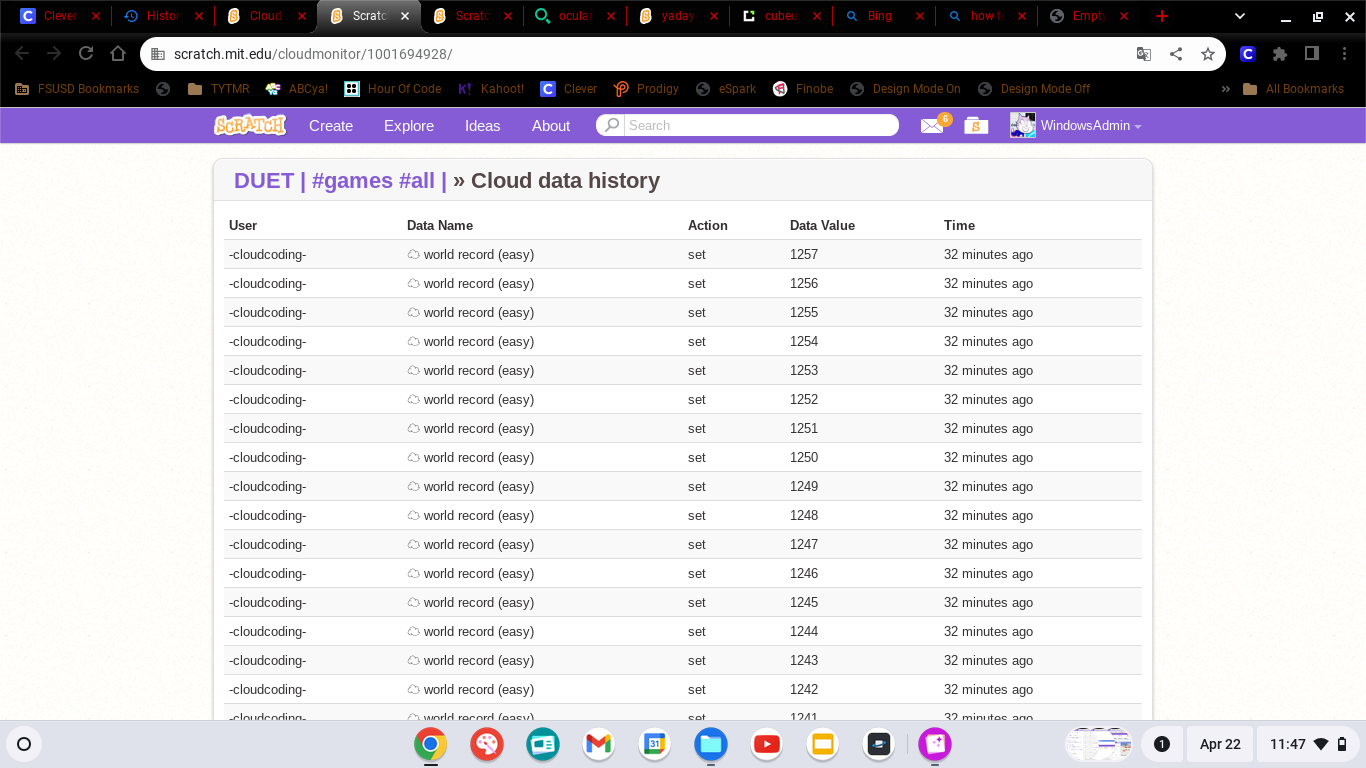
Task: Select the Create menu item
Action: click(331, 126)
